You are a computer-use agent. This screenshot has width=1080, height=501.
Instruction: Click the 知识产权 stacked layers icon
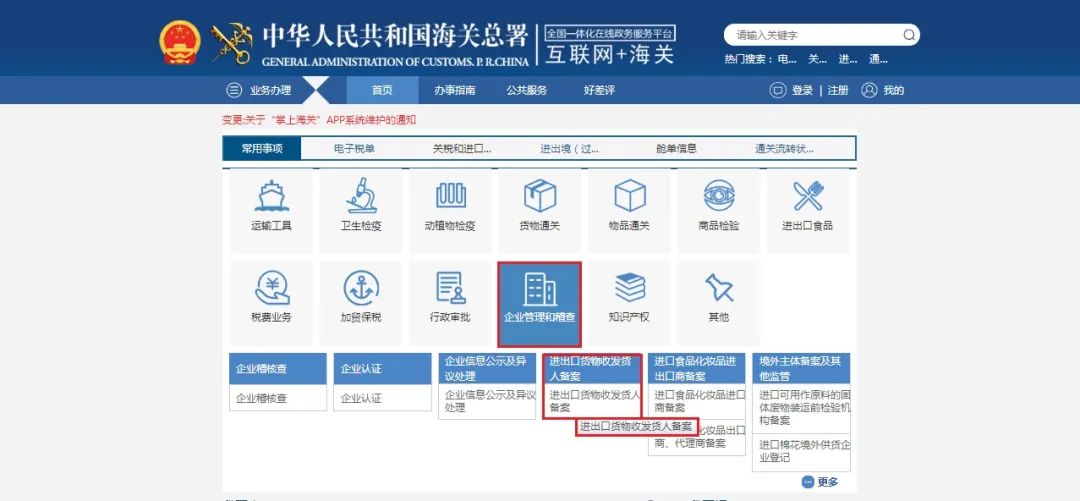[629, 288]
